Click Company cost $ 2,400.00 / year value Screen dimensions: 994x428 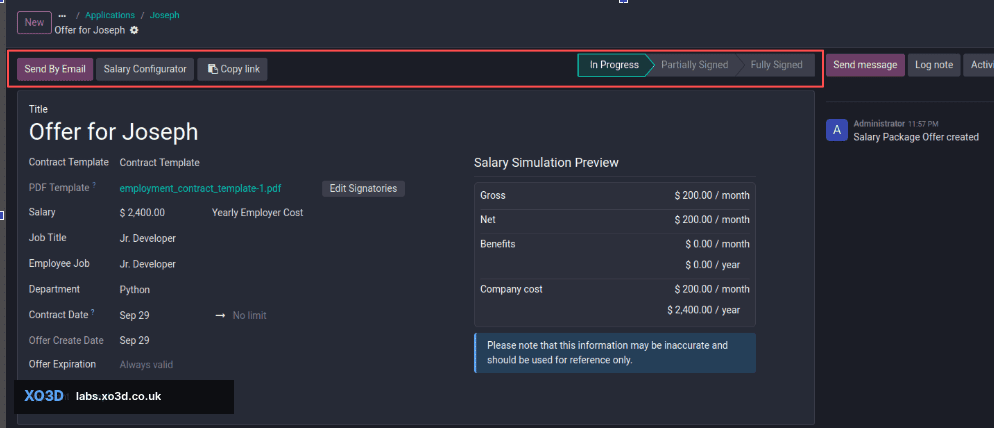click(x=704, y=310)
